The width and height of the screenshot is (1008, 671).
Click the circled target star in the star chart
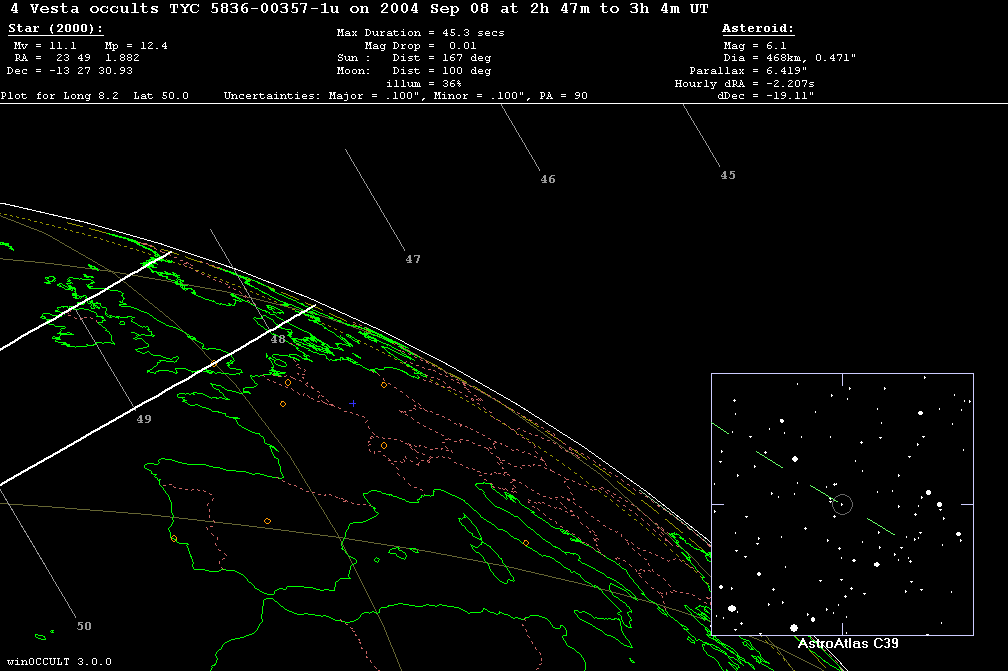[842, 504]
